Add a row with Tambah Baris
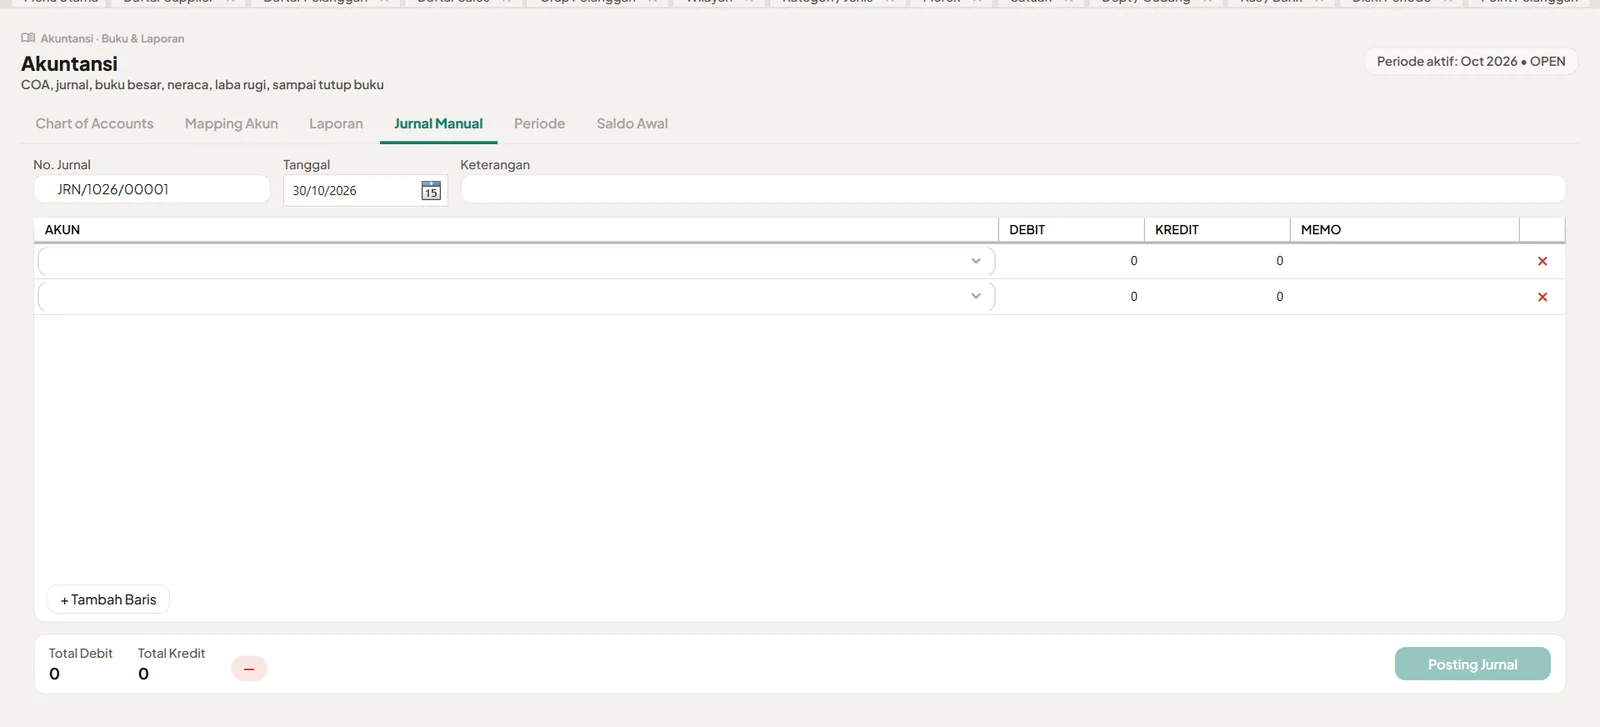 108,599
